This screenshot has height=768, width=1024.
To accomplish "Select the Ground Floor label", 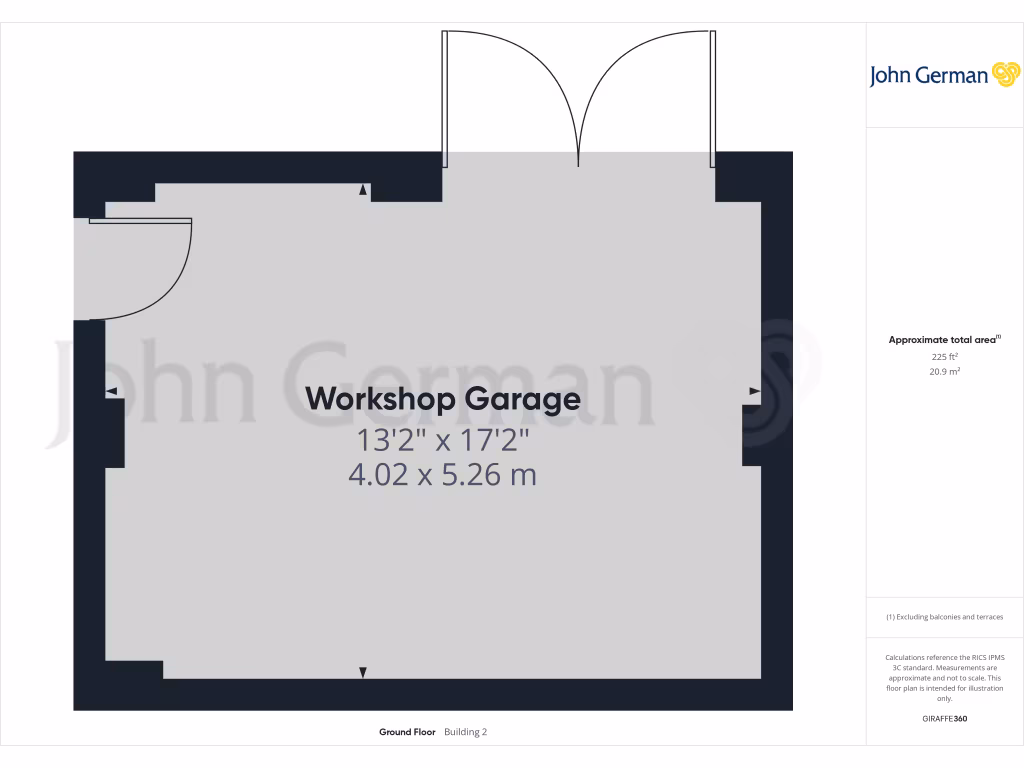I will click(407, 732).
